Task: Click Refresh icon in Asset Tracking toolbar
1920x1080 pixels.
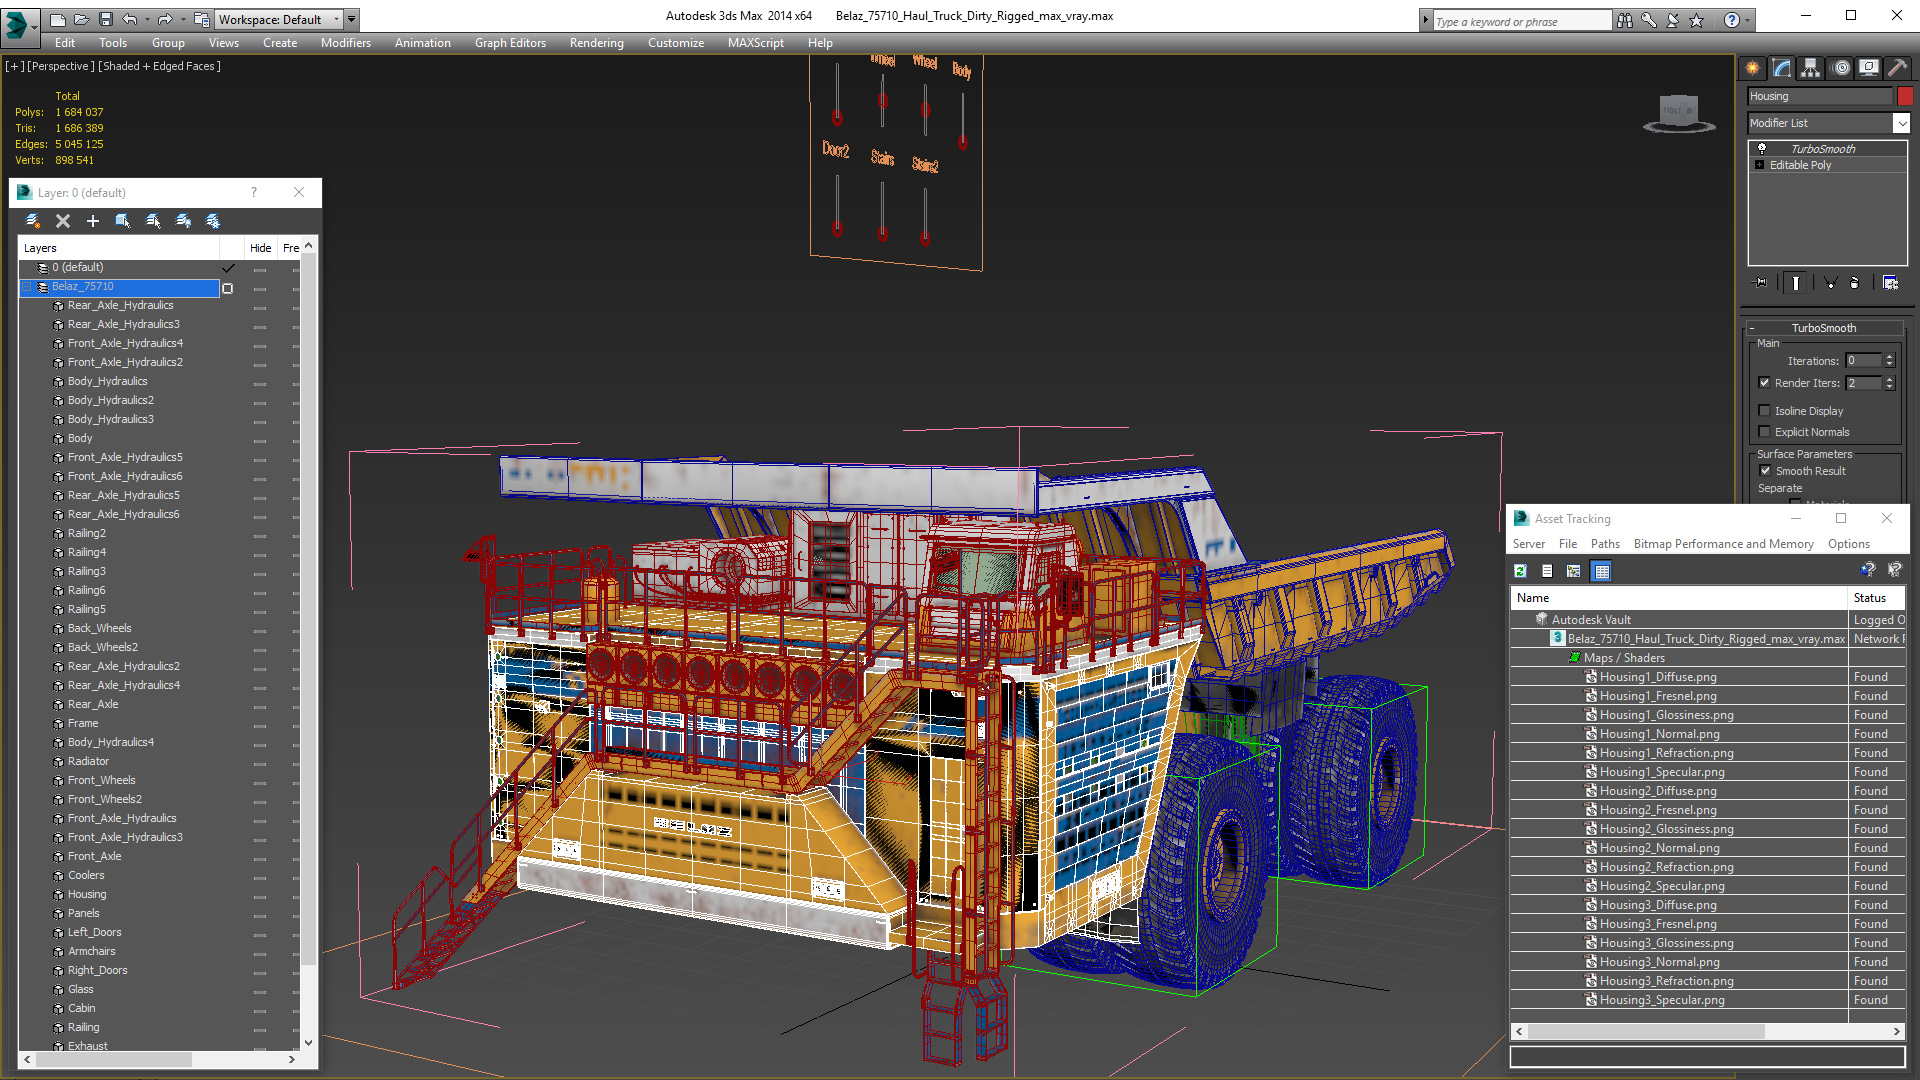Action: pyautogui.click(x=1520, y=571)
